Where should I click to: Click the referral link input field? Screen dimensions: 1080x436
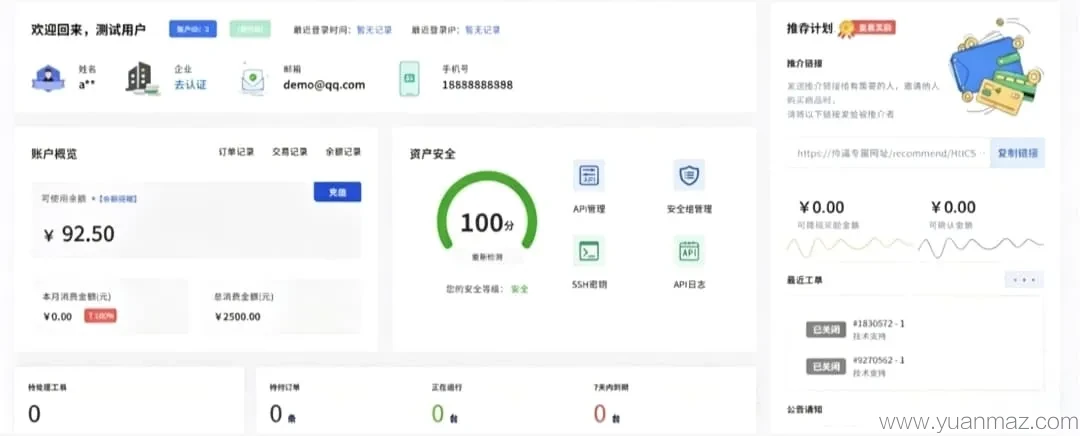tap(889, 153)
